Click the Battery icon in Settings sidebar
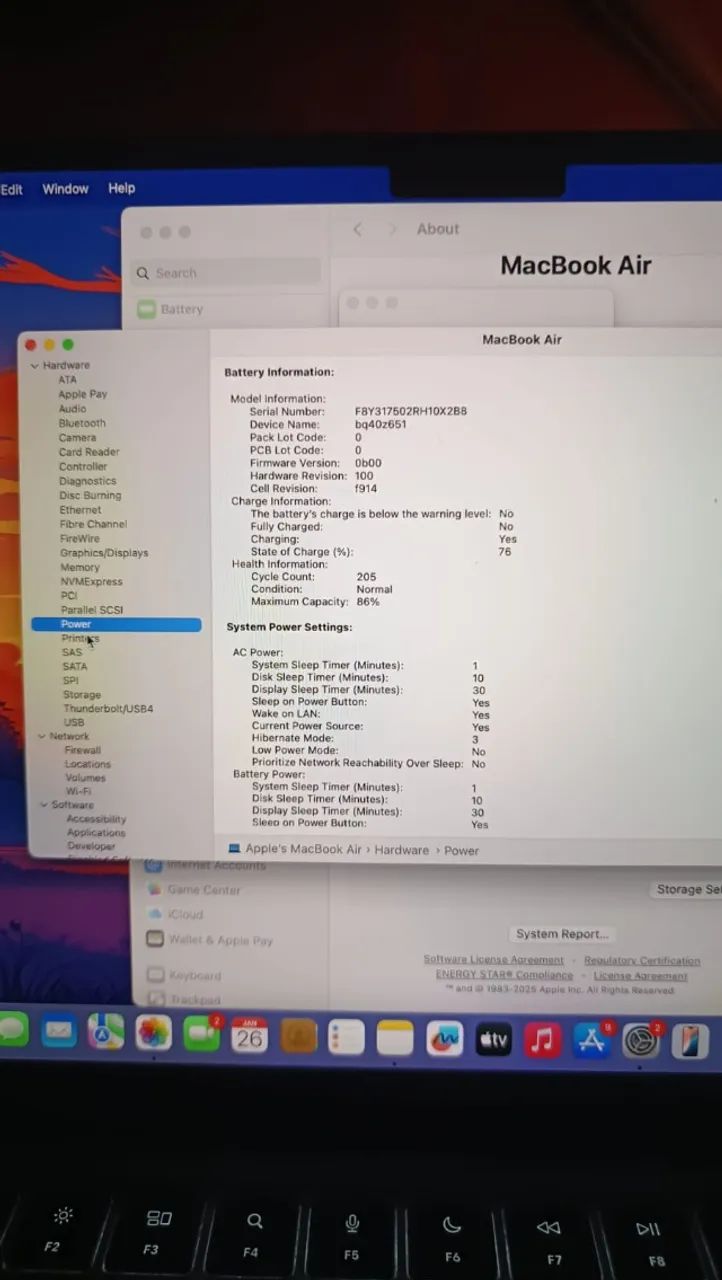The width and height of the screenshot is (722, 1280). tap(147, 309)
